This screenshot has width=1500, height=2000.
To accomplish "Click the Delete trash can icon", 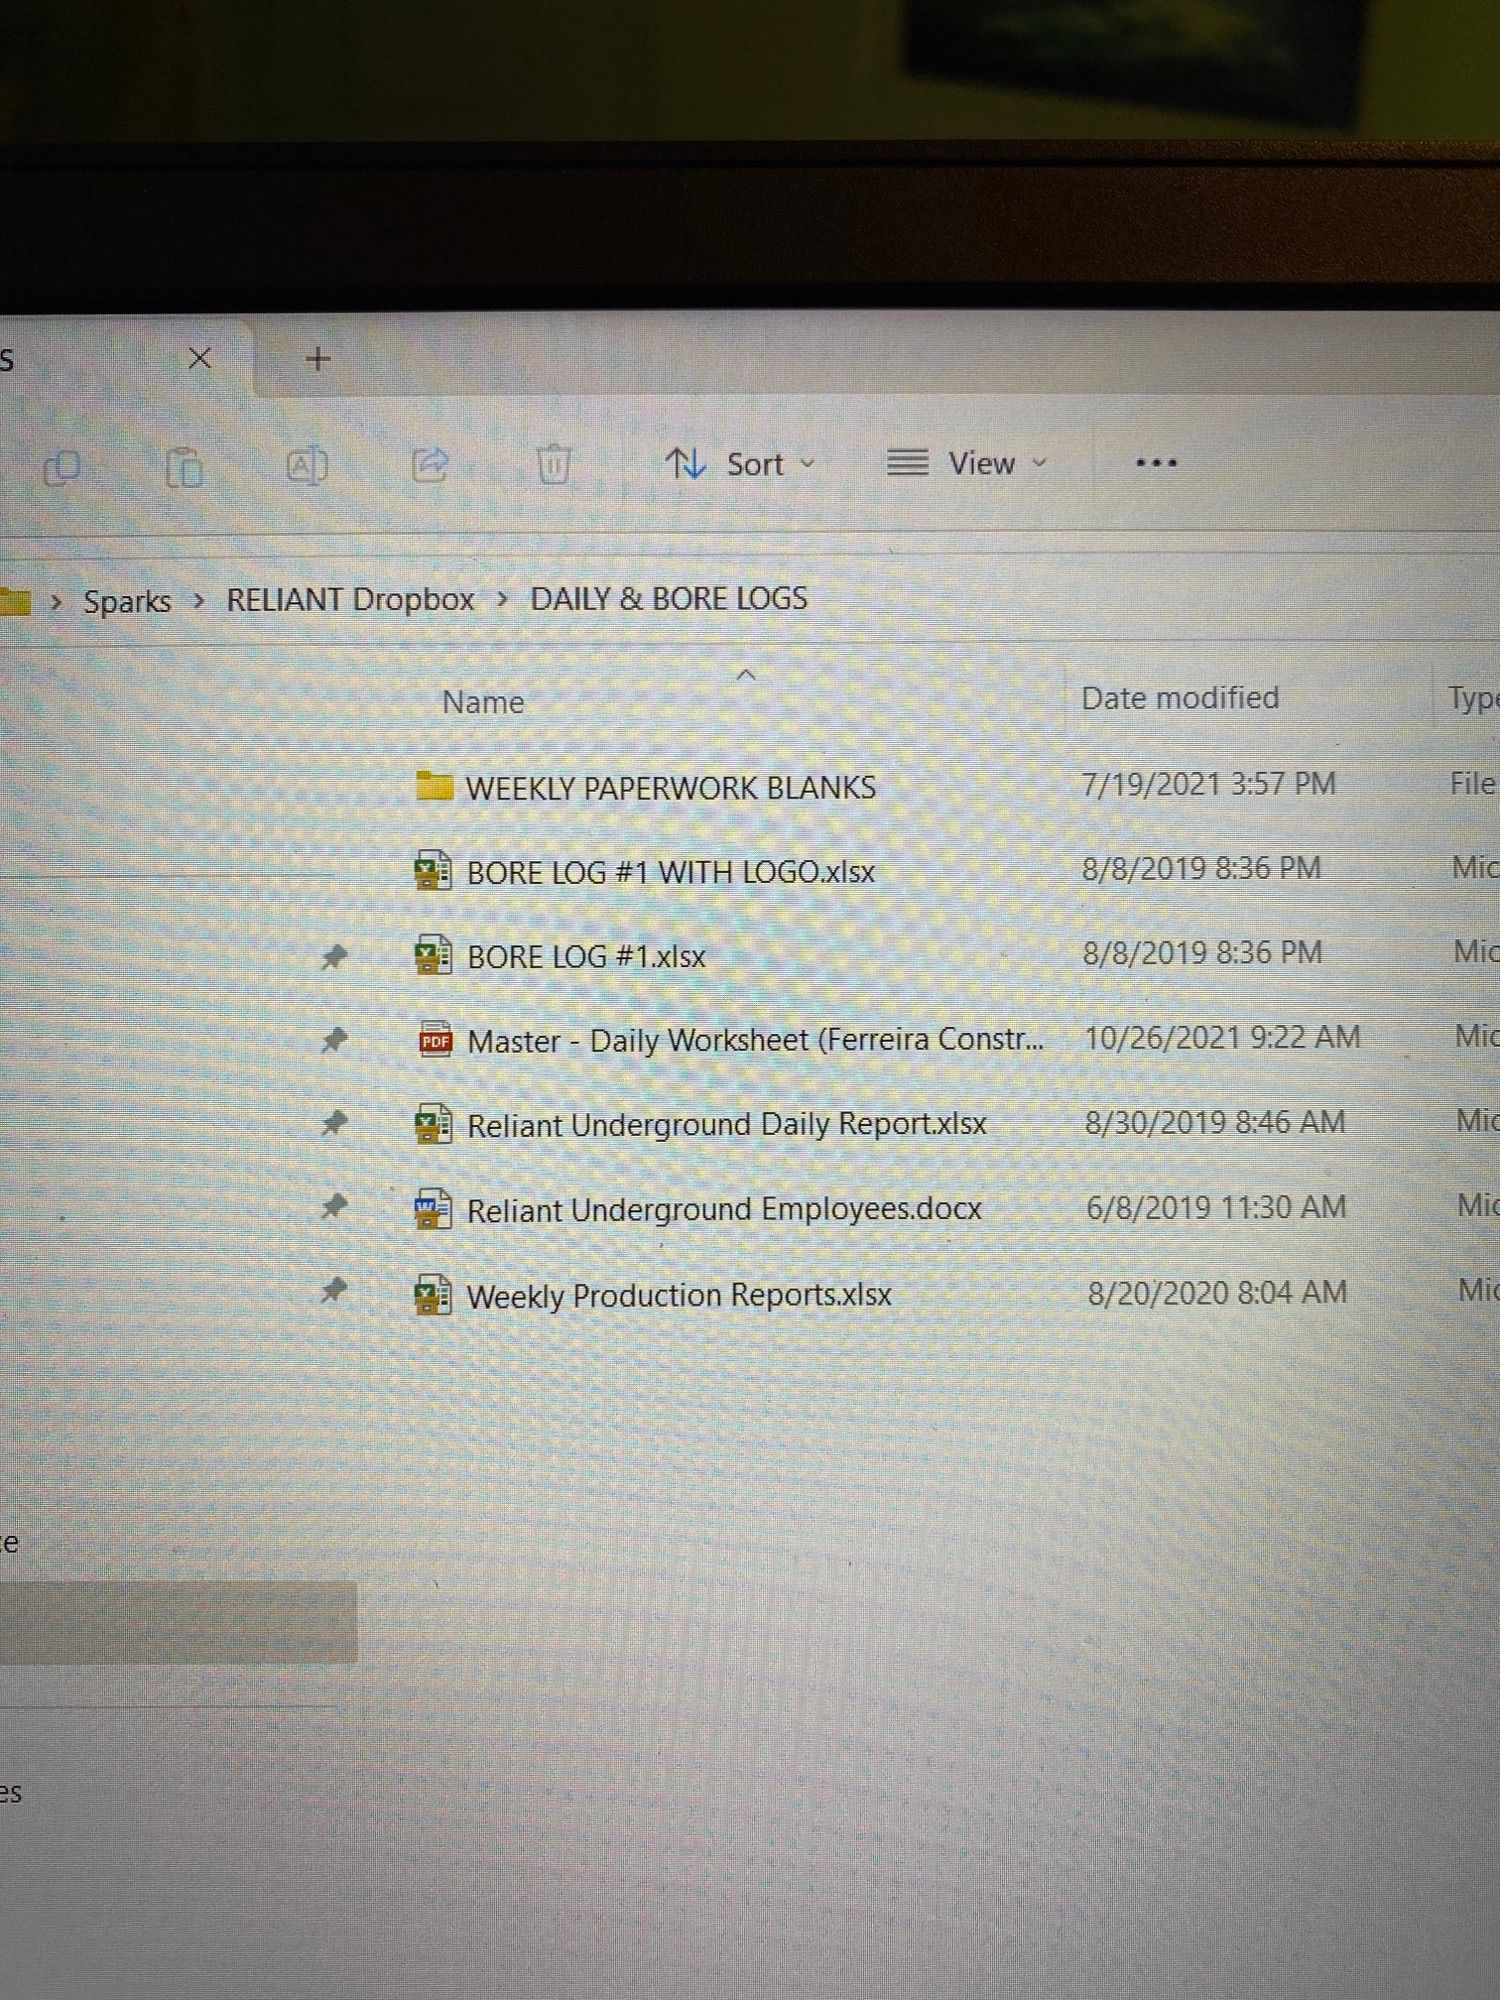I will coord(554,464).
